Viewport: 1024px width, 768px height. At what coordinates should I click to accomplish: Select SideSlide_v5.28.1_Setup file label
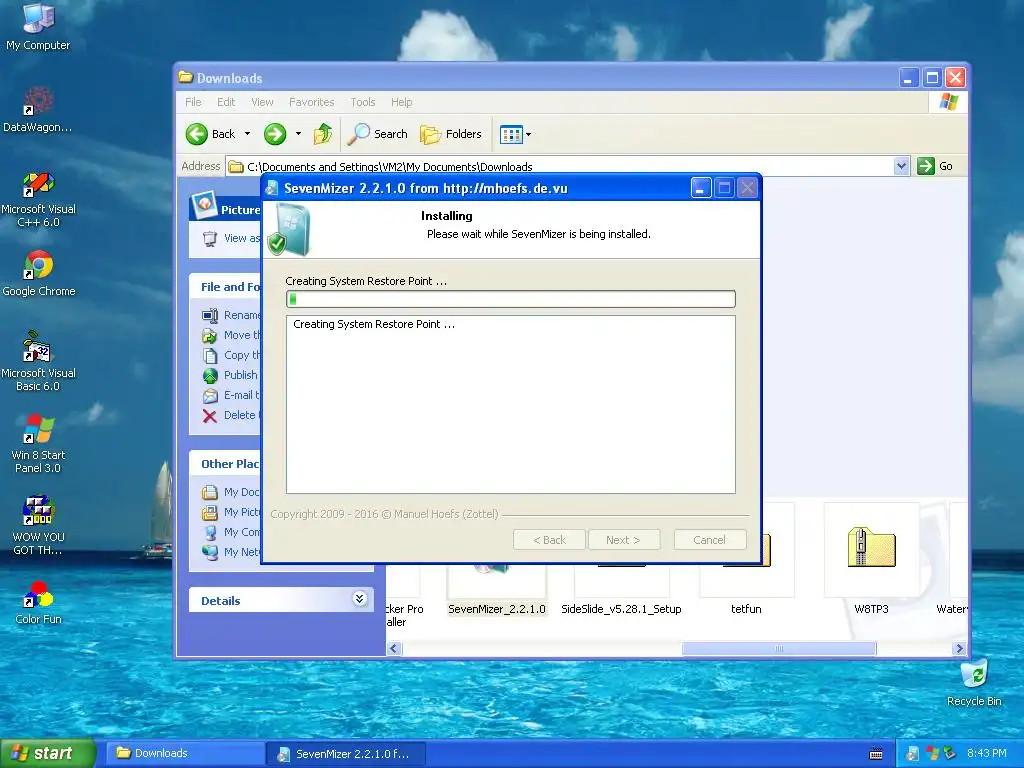621,609
